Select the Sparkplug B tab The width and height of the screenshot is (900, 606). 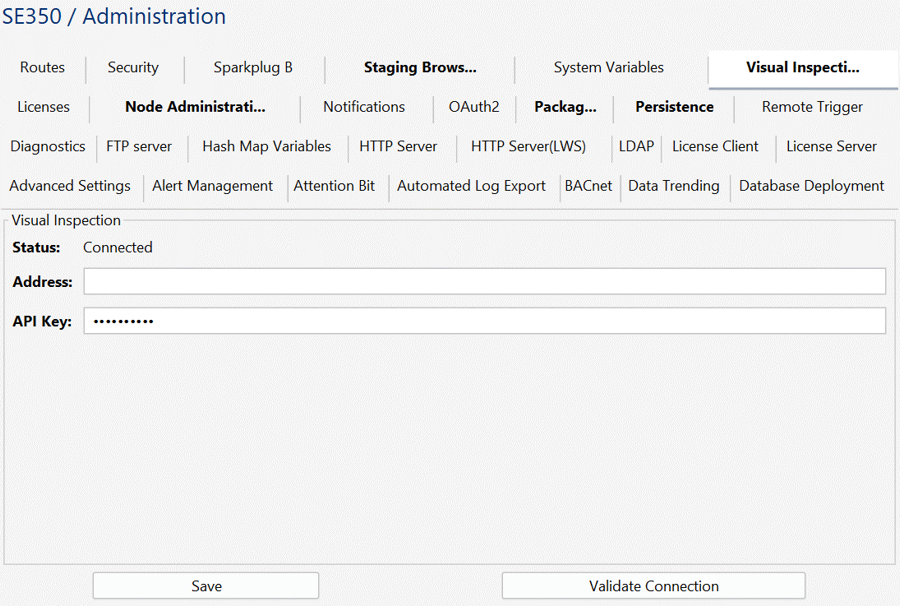tap(253, 68)
